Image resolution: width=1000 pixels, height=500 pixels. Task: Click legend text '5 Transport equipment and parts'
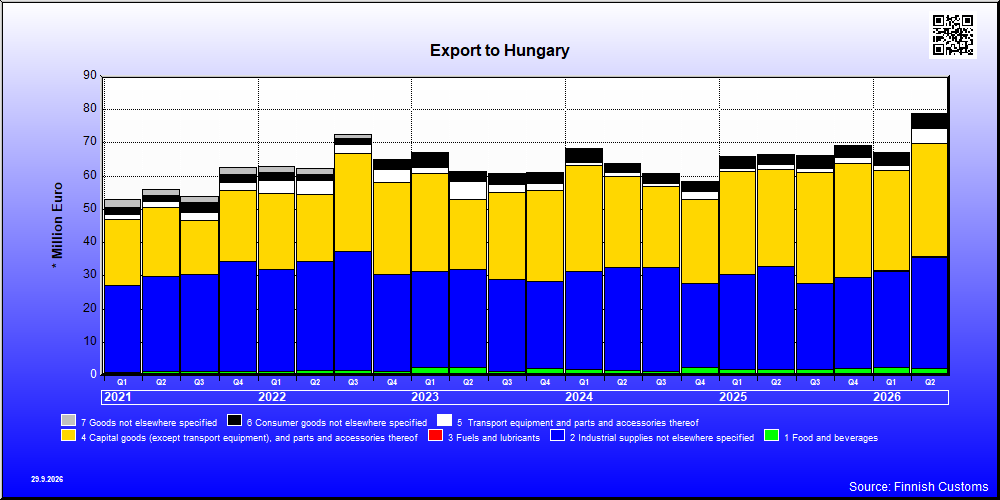[578, 422]
